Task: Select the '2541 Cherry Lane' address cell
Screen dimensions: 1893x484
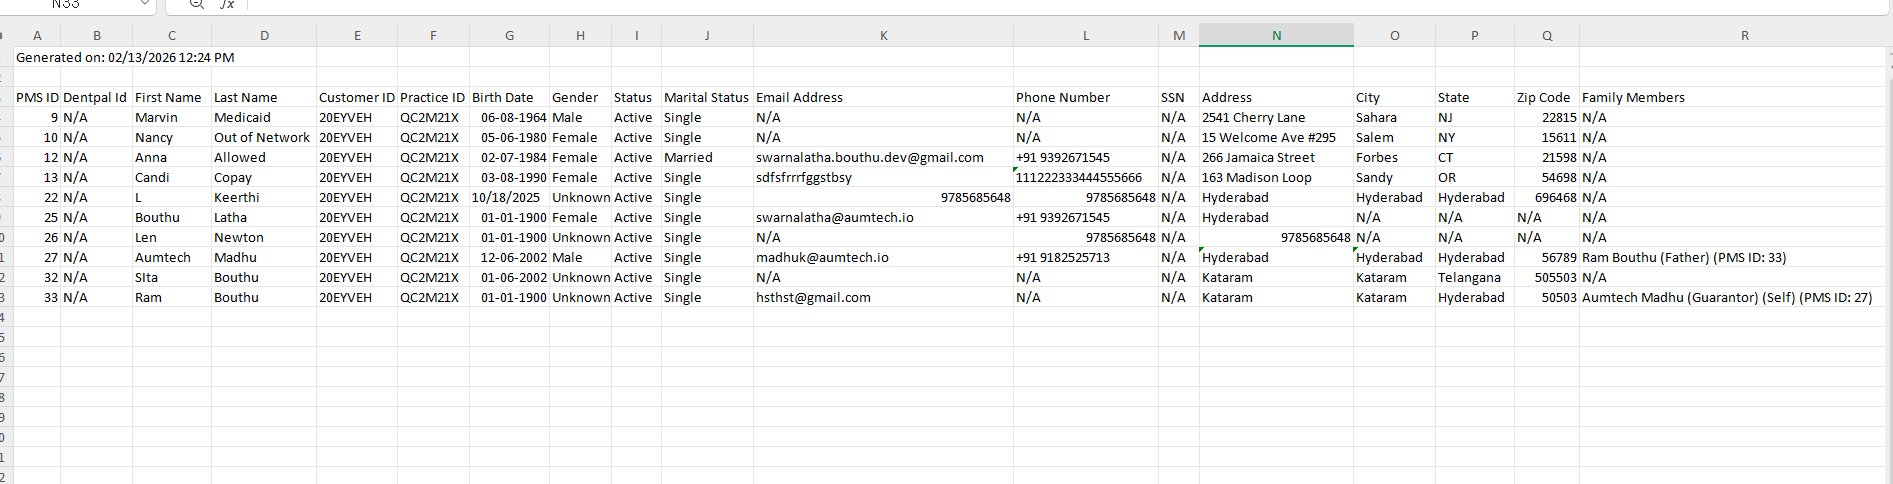Action: click(x=1253, y=118)
